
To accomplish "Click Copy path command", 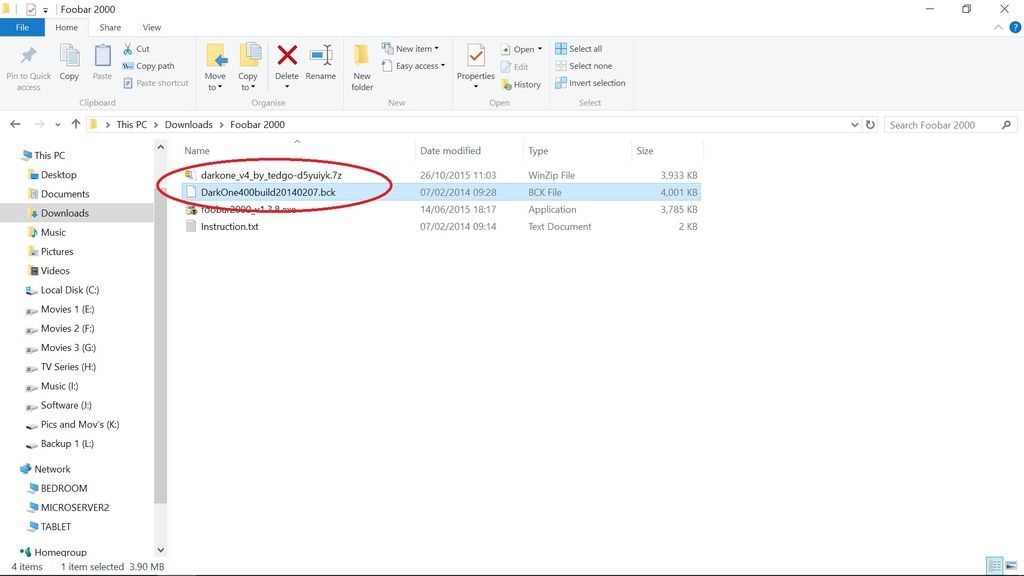I will click(148, 66).
